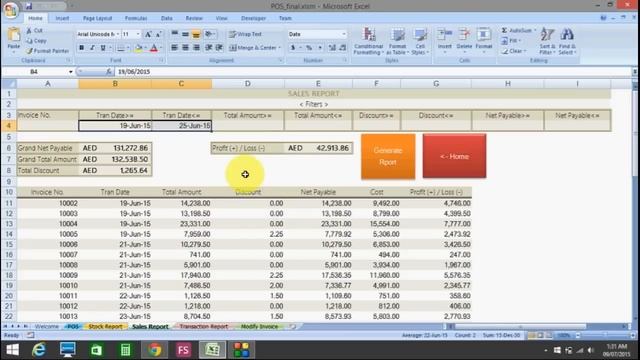Click Increase Indent icon

(x=219, y=48)
